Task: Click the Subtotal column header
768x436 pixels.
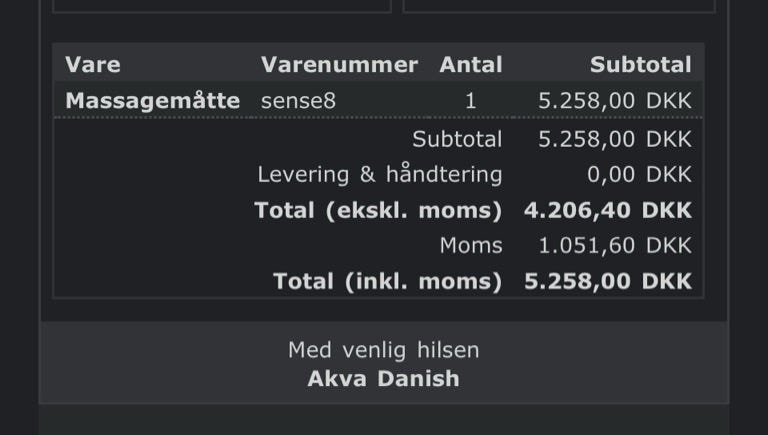Action: pyautogui.click(x=640, y=65)
